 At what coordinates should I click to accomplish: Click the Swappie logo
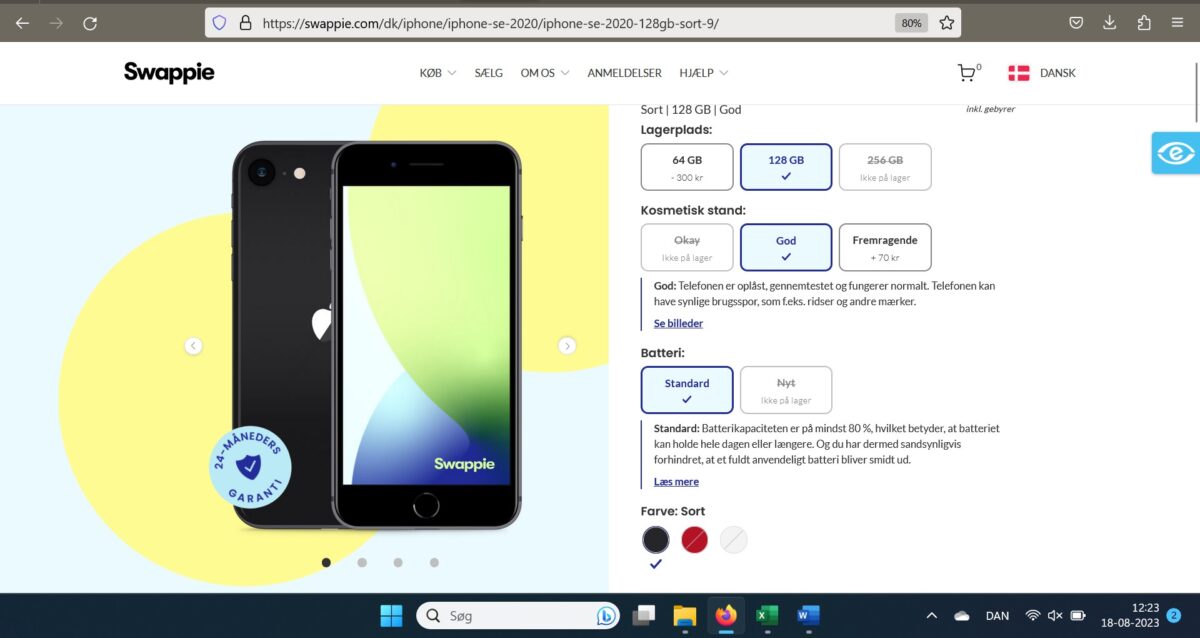[x=169, y=72]
